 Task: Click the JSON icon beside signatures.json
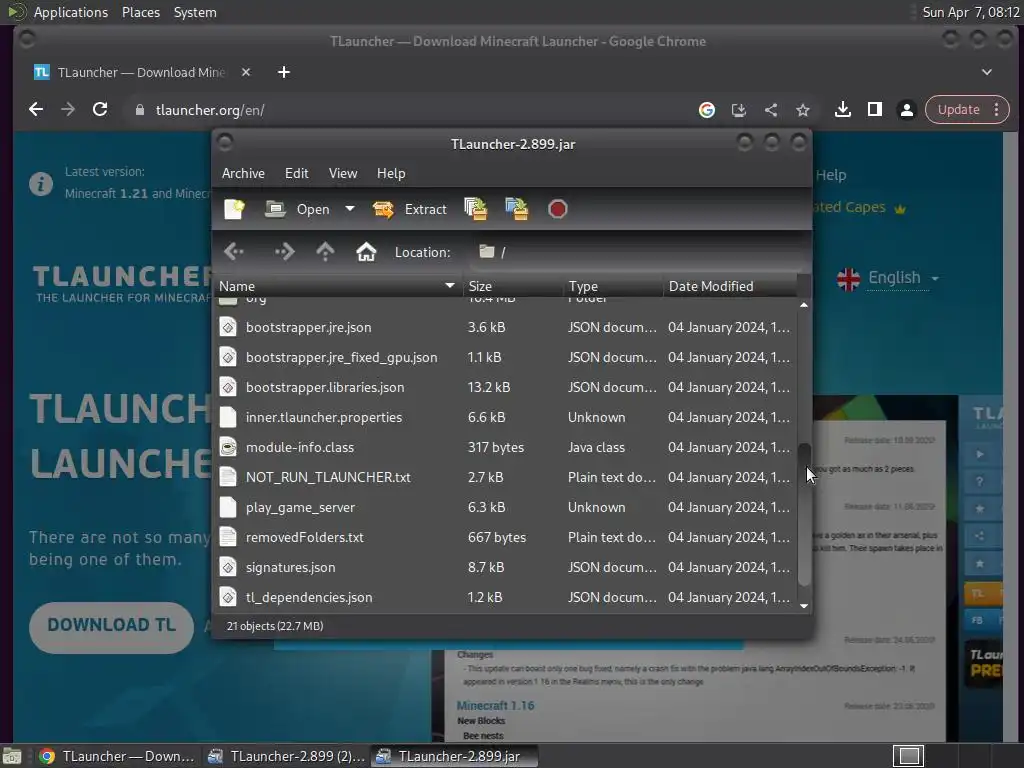[228, 568]
